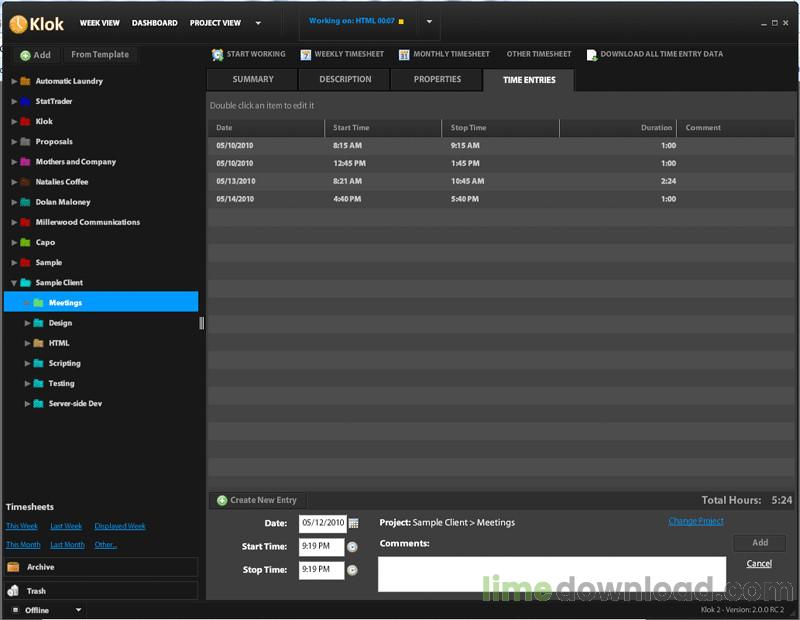Open the Monthly Timesheet calendar icon
This screenshot has width=800, height=620.
coord(404,55)
